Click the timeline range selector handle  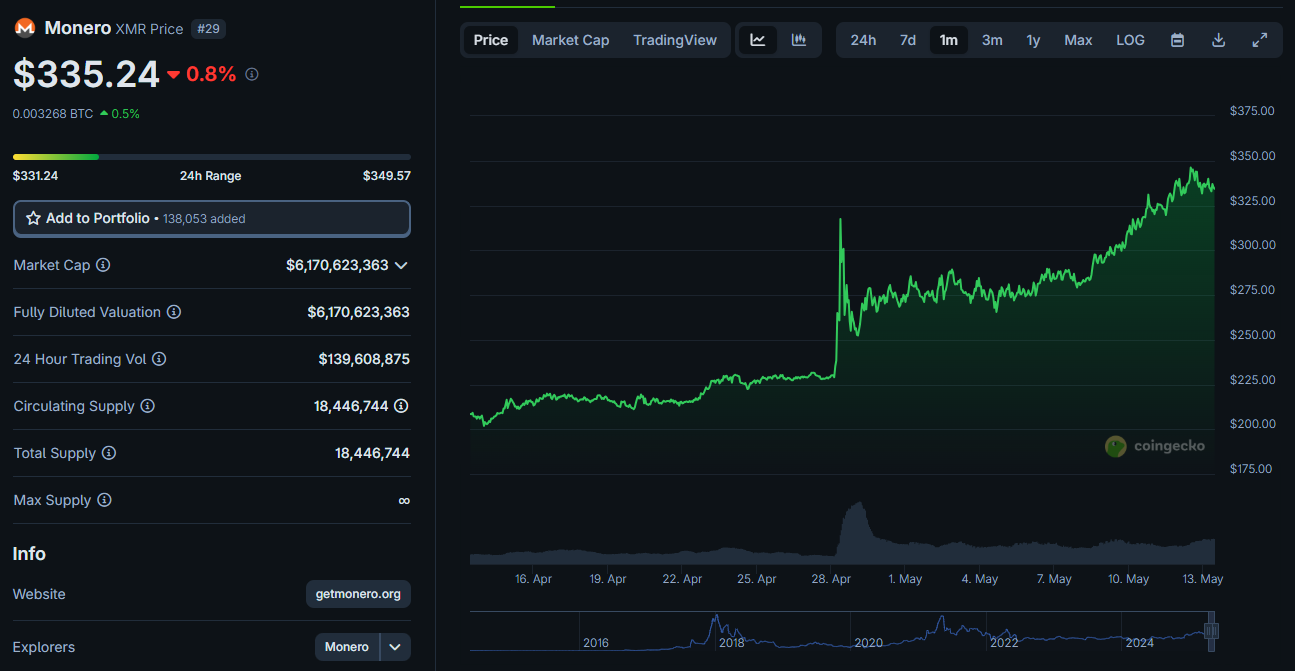point(1211,630)
